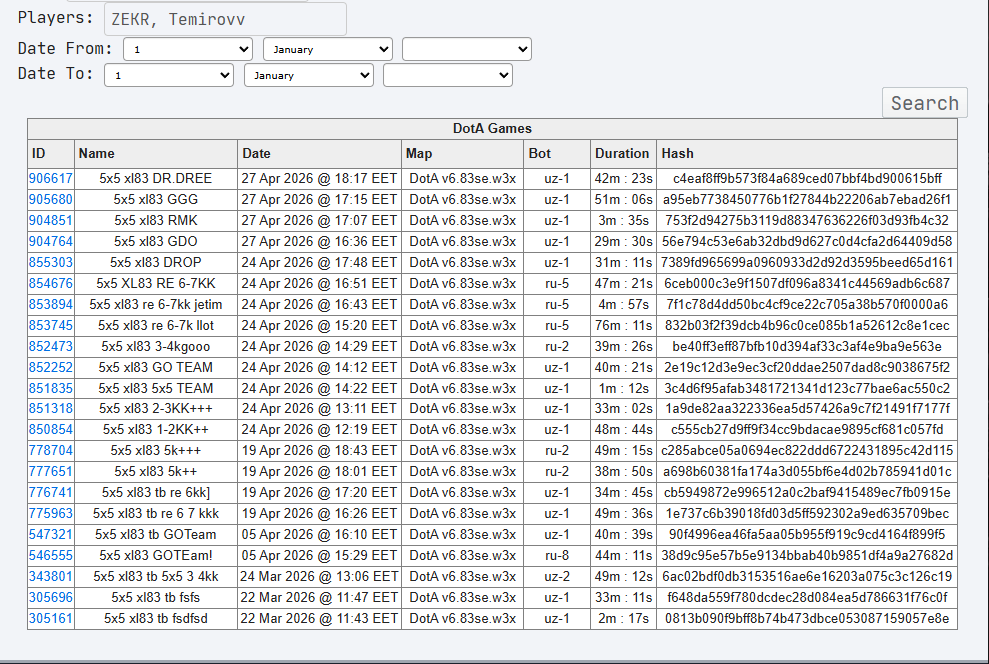Image resolution: width=989 pixels, height=664 pixels.
Task: Open game ID 851835
Action: 50,388
